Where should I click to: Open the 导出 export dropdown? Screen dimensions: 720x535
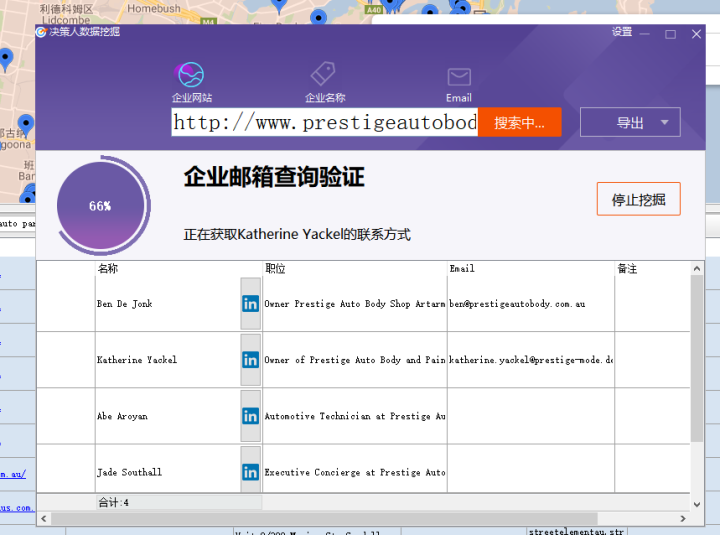click(630, 122)
